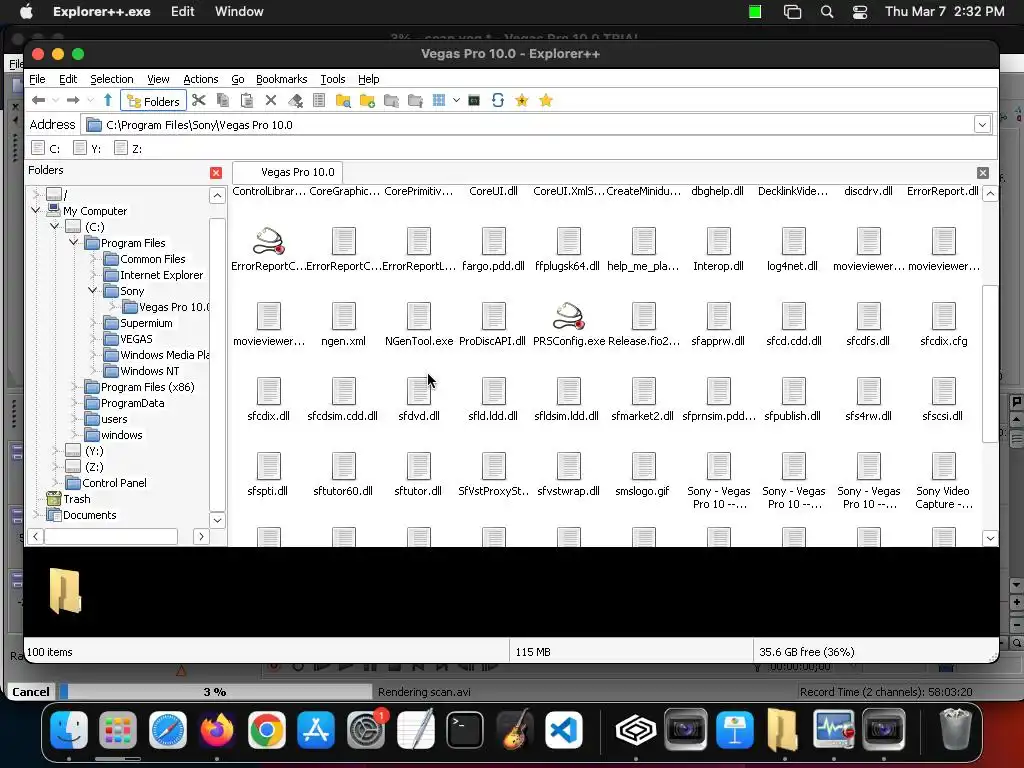This screenshot has width=1024, height=768.
Task: Select the ErrorReportClient stethoscope file icon
Action: click(268, 242)
